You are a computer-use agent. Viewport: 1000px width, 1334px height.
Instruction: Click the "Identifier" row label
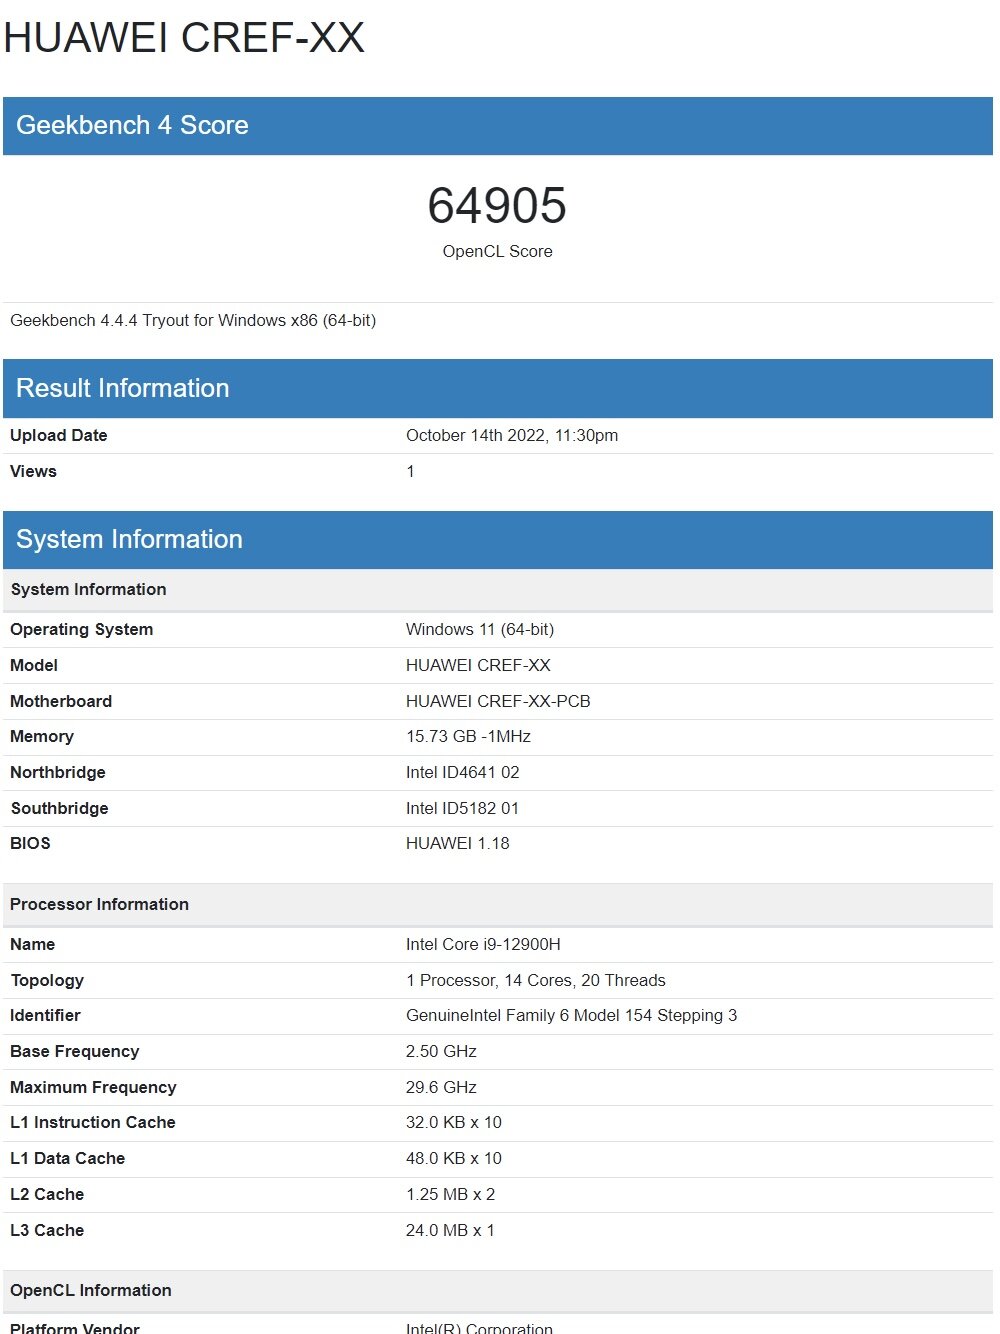click(45, 1016)
